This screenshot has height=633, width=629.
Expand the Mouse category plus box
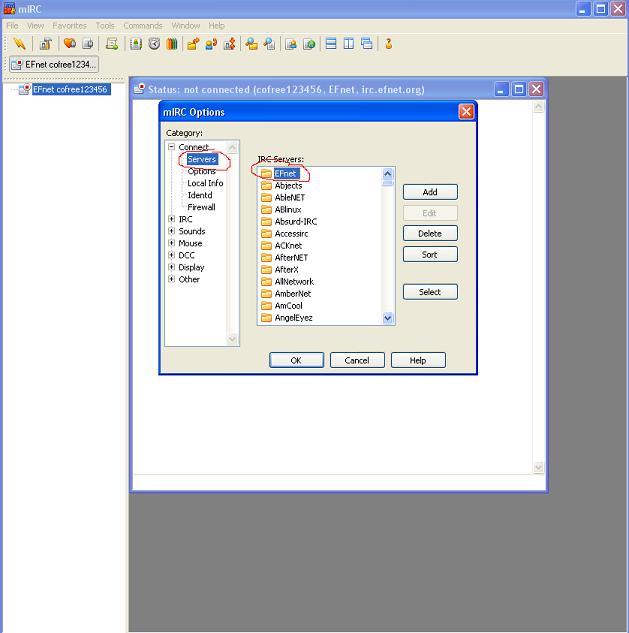(172, 243)
